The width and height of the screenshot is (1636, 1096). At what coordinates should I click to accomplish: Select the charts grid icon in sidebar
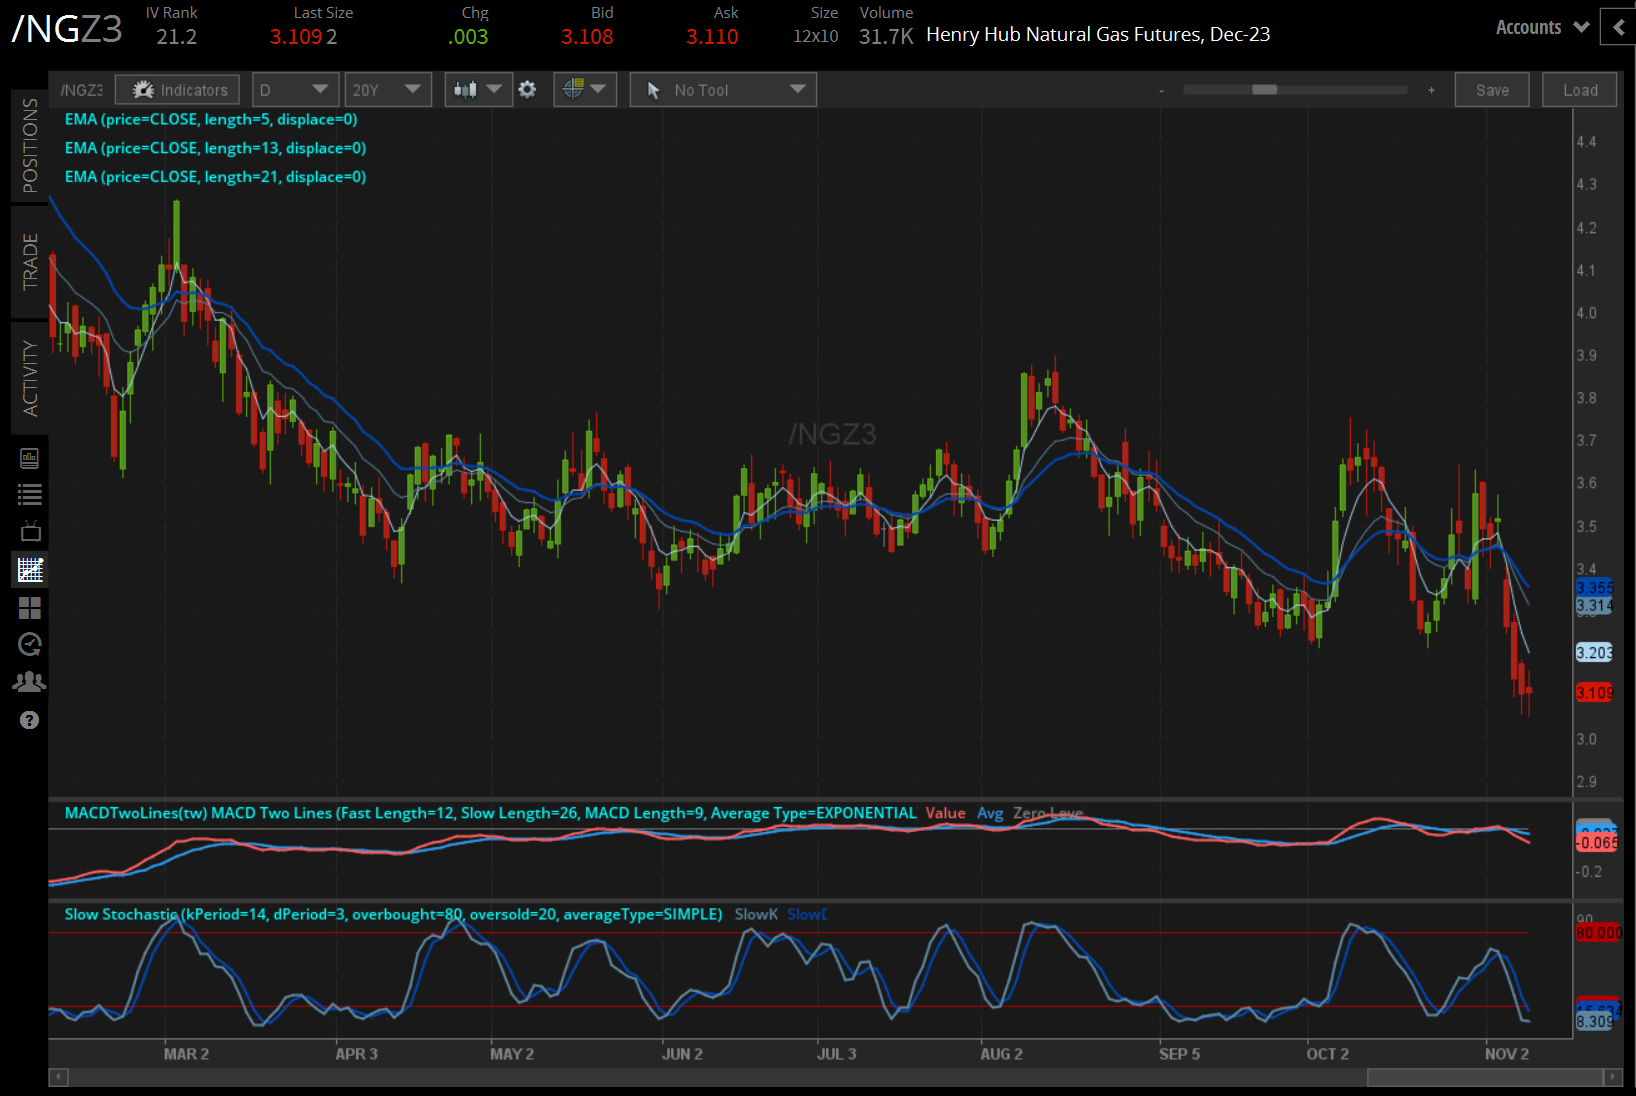click(30, 570)
